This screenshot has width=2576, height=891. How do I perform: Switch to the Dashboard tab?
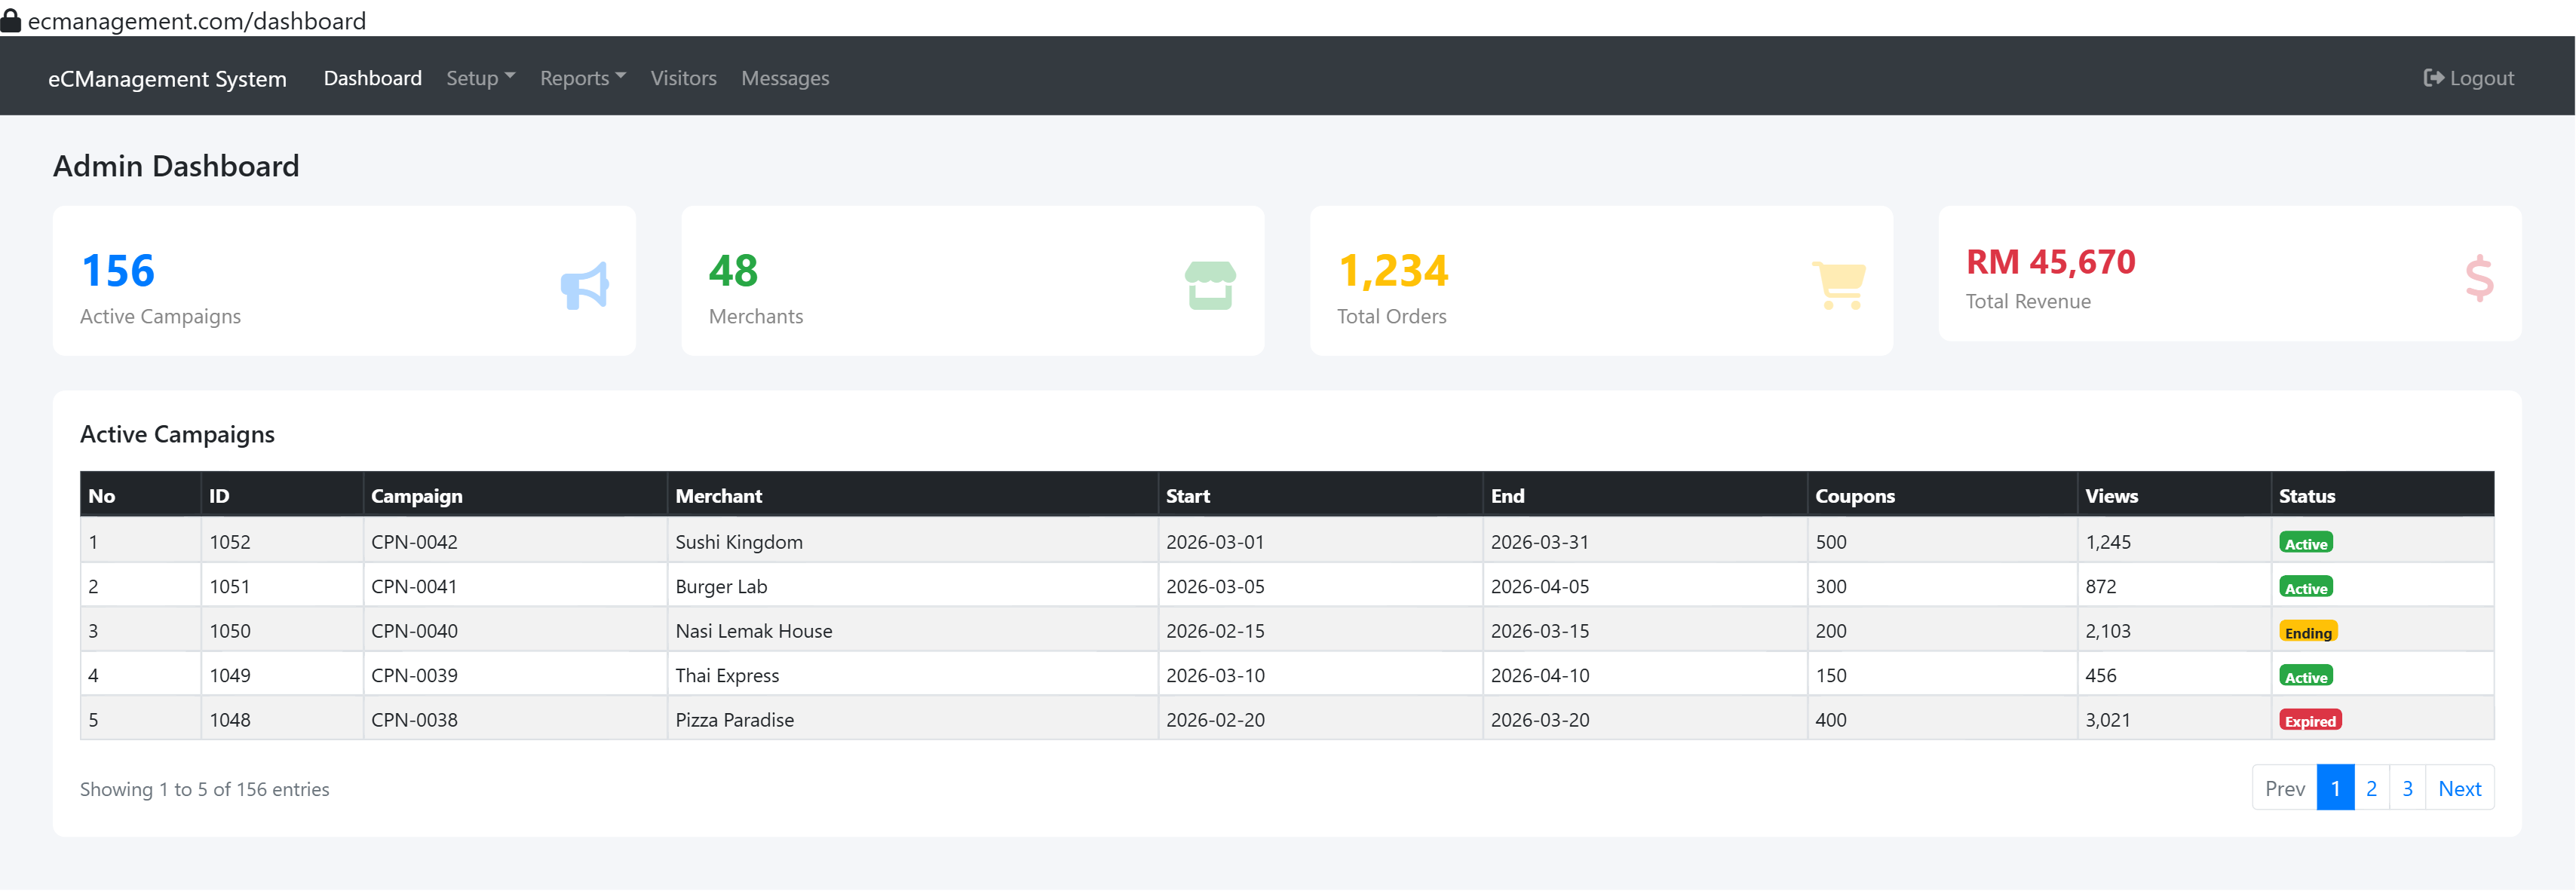(x=372, y=78)
